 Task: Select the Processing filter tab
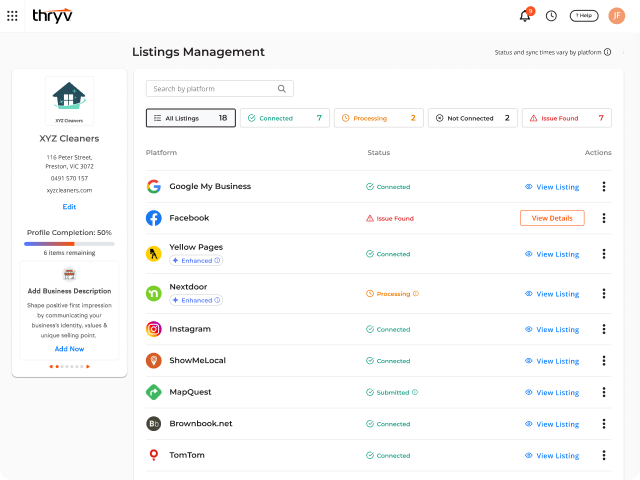point(379,118)
